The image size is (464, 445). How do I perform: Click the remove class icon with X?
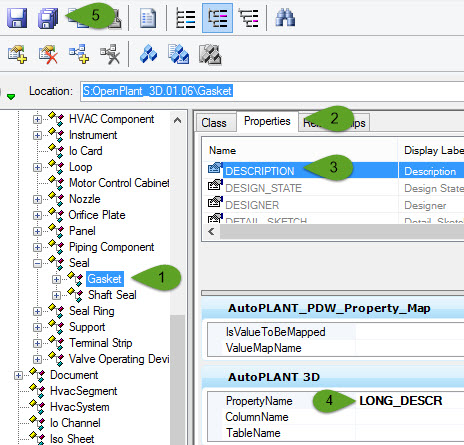tap(110, 54)
